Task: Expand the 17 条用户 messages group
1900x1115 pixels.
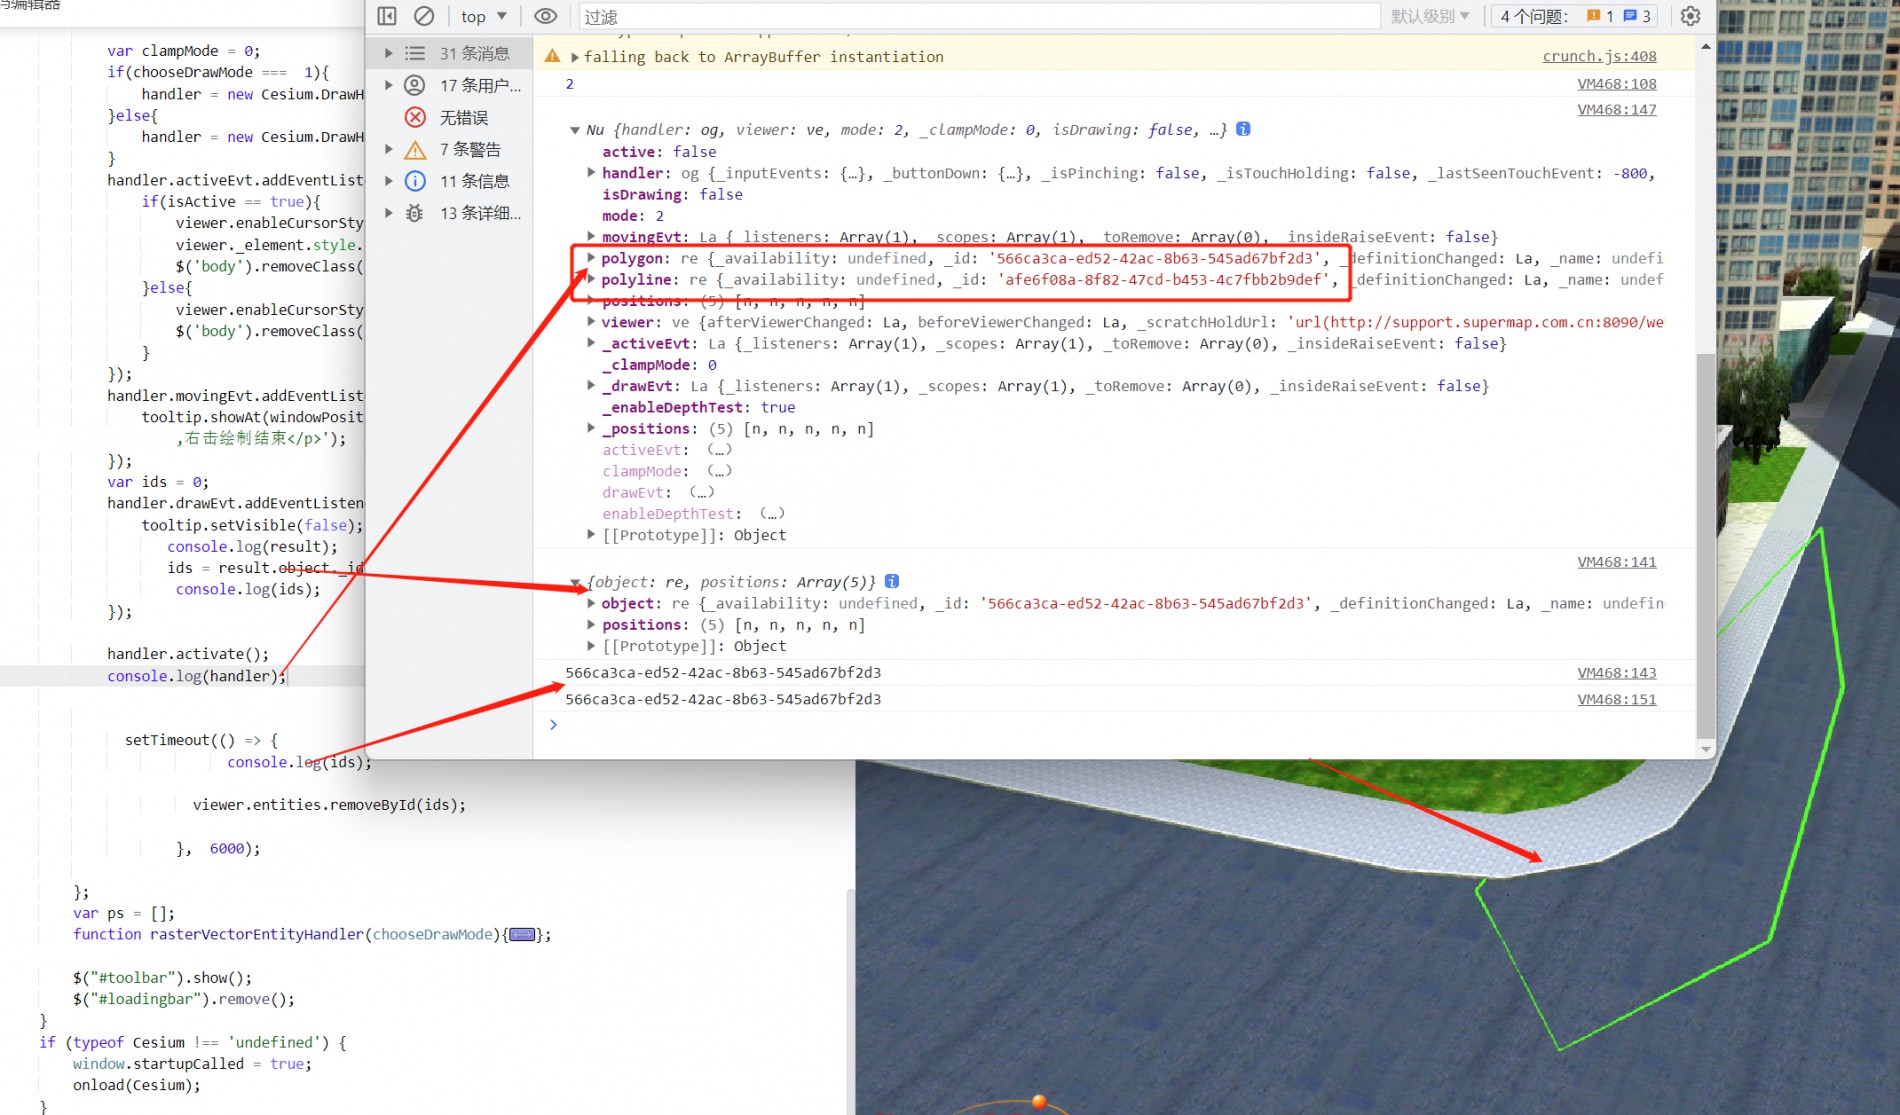Action: pyautogui.click(x=389, y=85)
